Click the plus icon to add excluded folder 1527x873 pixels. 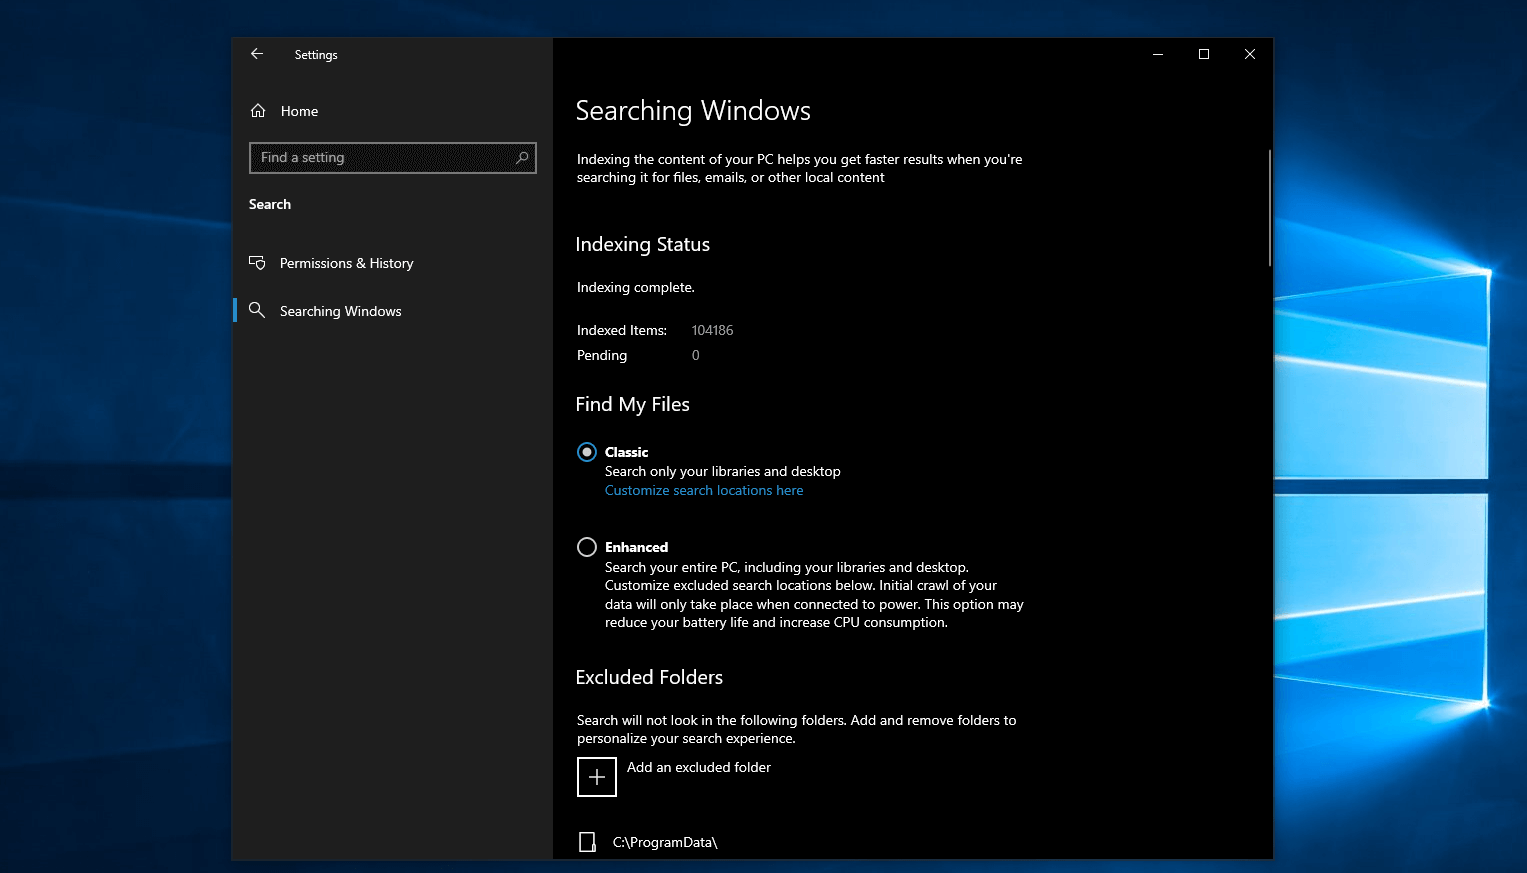click(597, 777)
